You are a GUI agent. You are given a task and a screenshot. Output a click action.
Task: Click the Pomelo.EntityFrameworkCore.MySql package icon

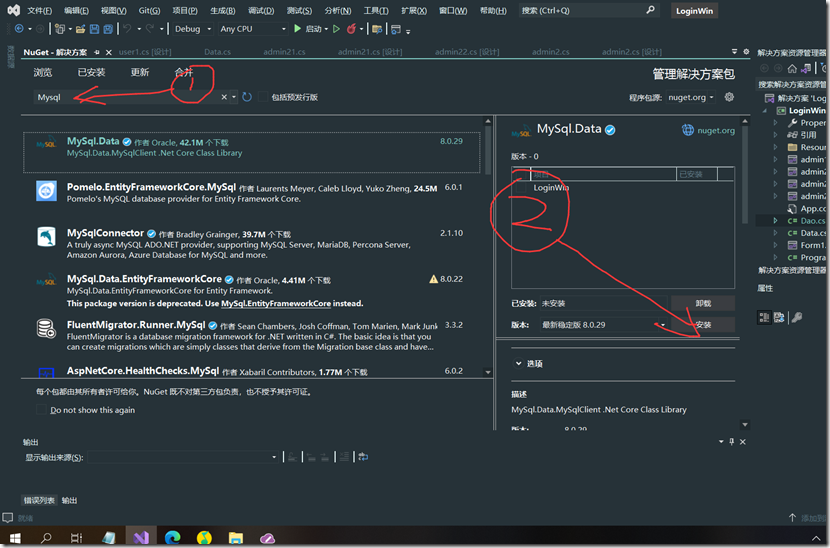pyautogui.click(x=46, y=191)
